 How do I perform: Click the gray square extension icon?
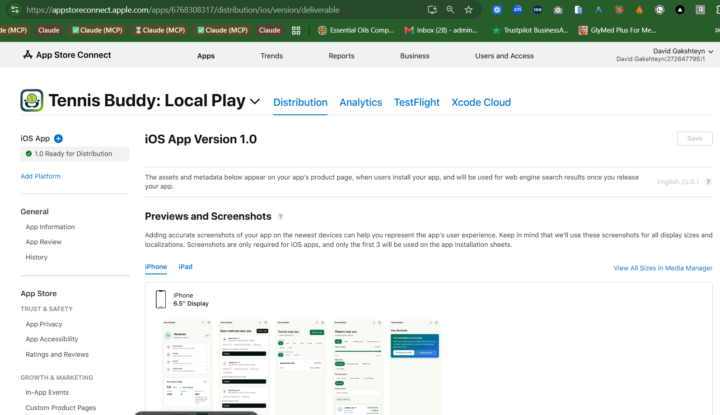(x=700, y=10)
